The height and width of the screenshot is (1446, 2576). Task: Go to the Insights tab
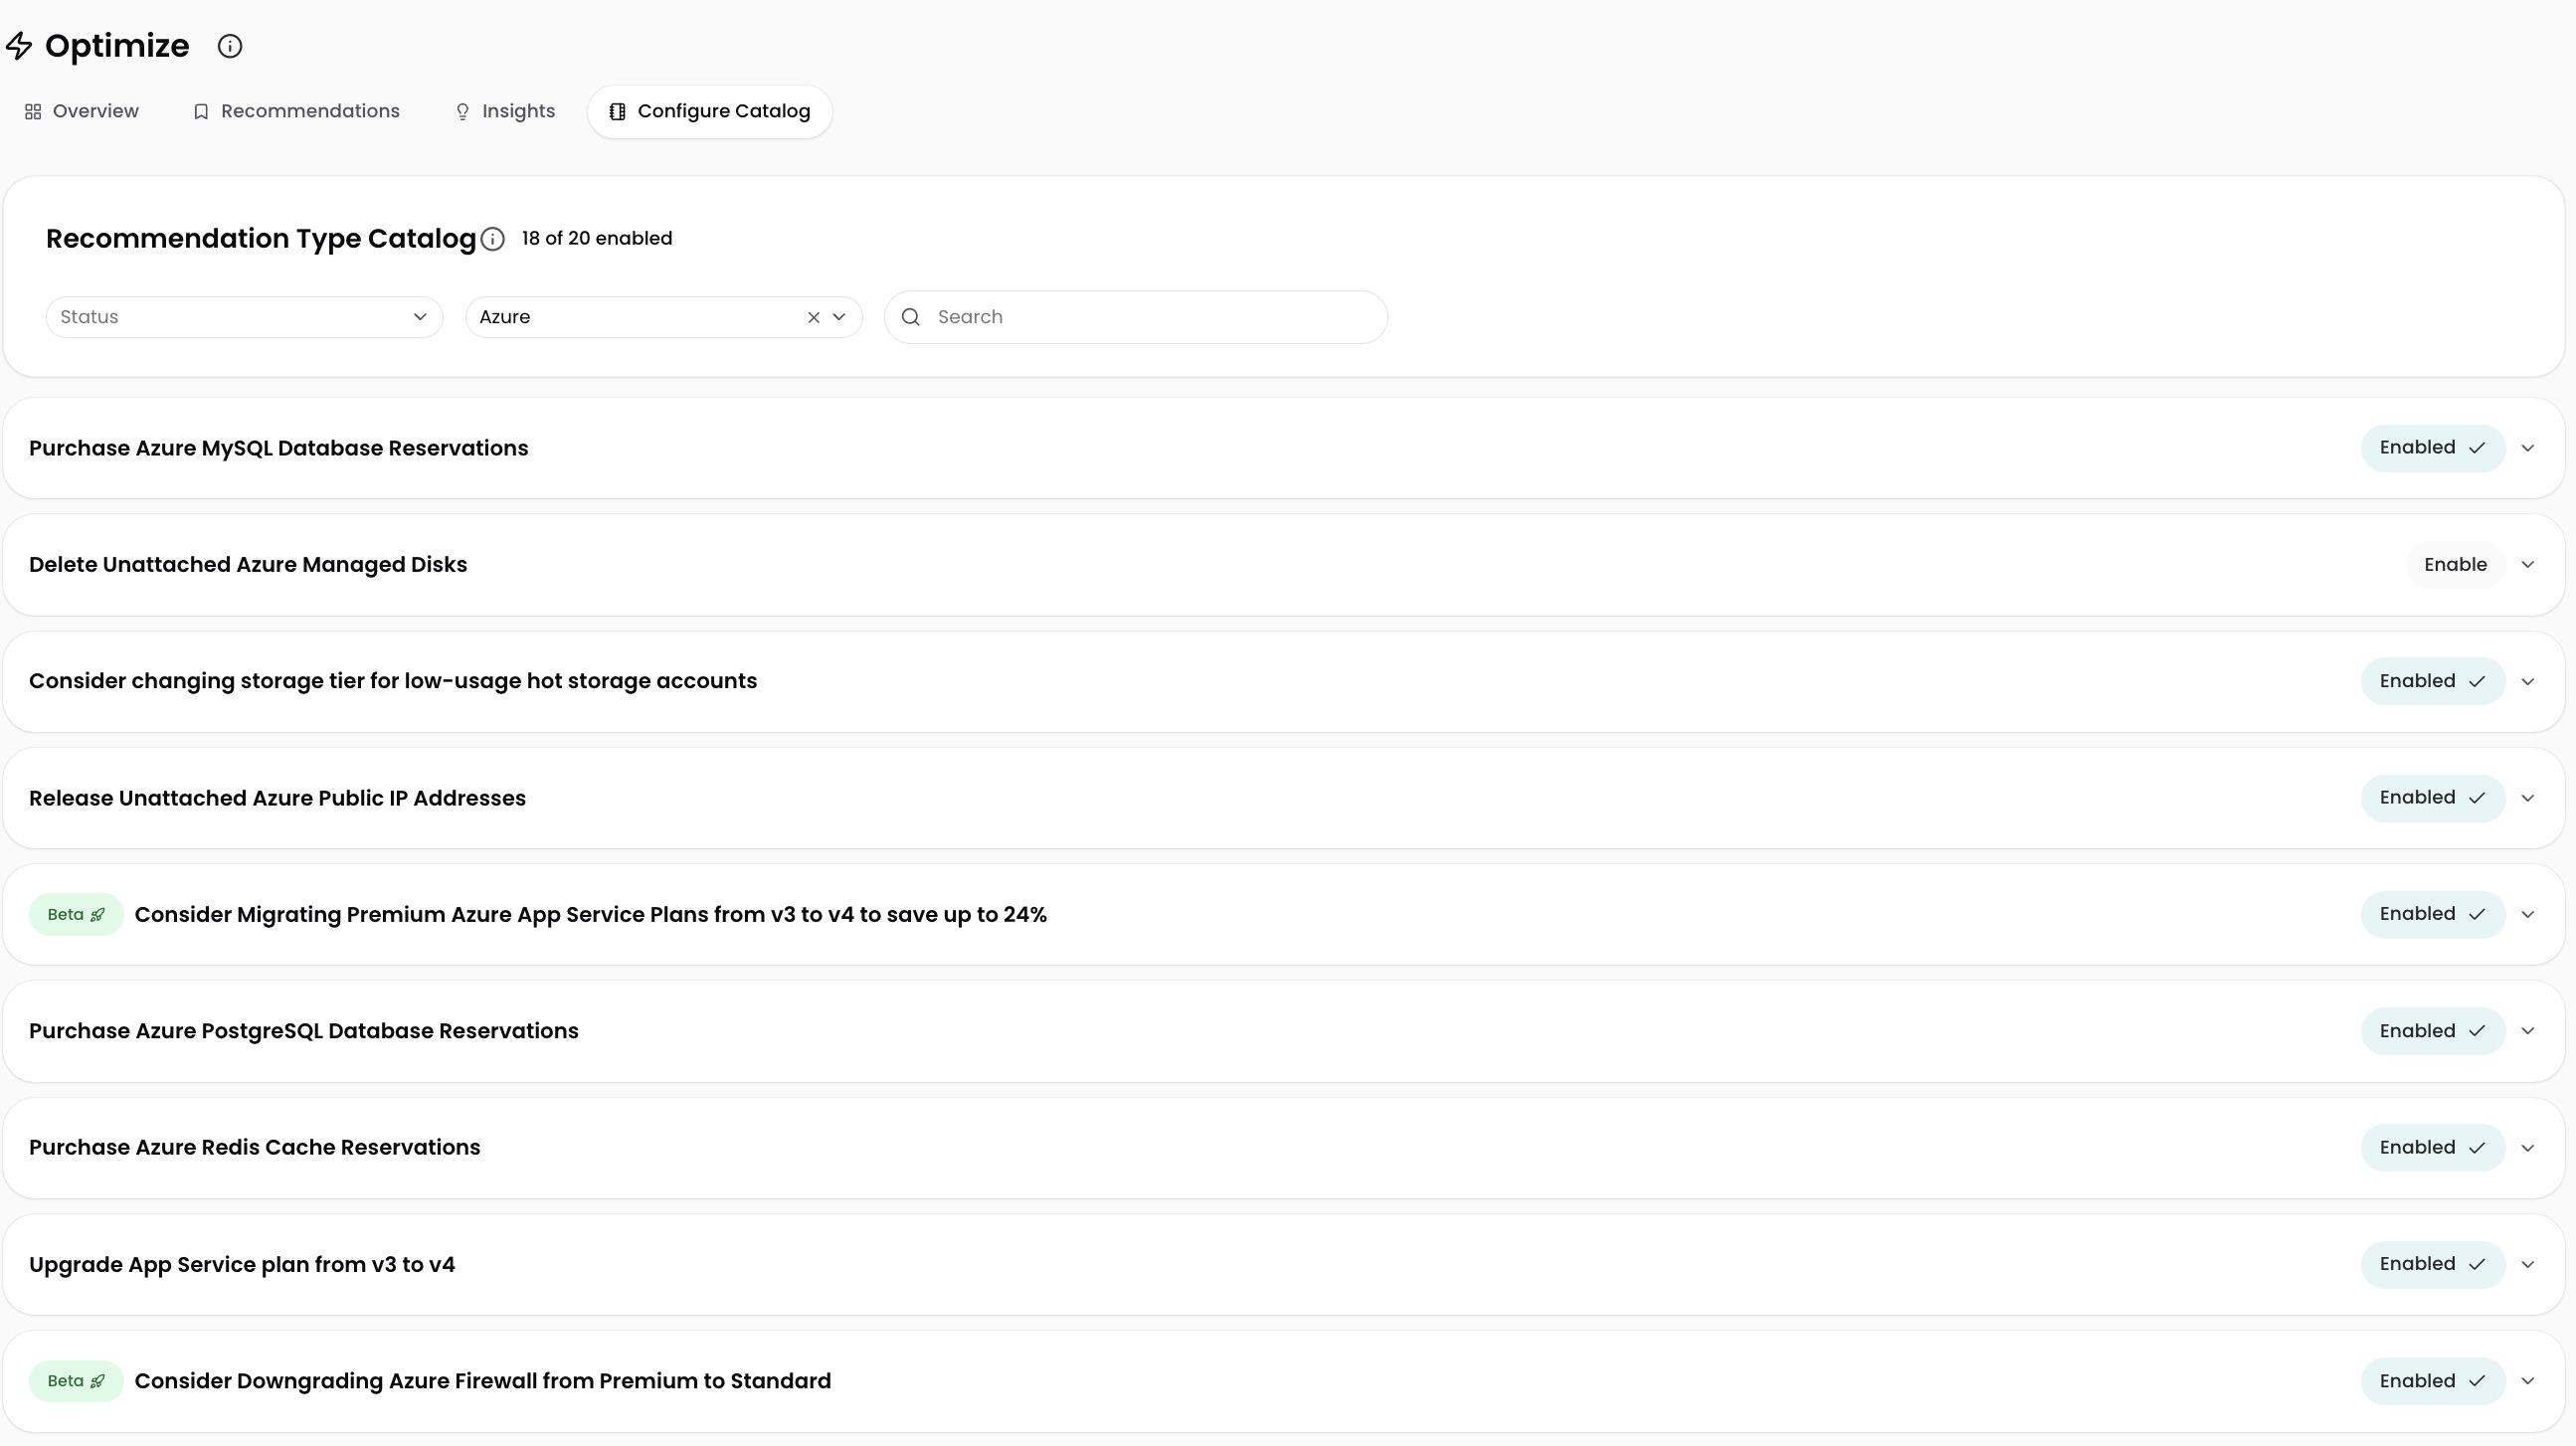tap(505, 111)
